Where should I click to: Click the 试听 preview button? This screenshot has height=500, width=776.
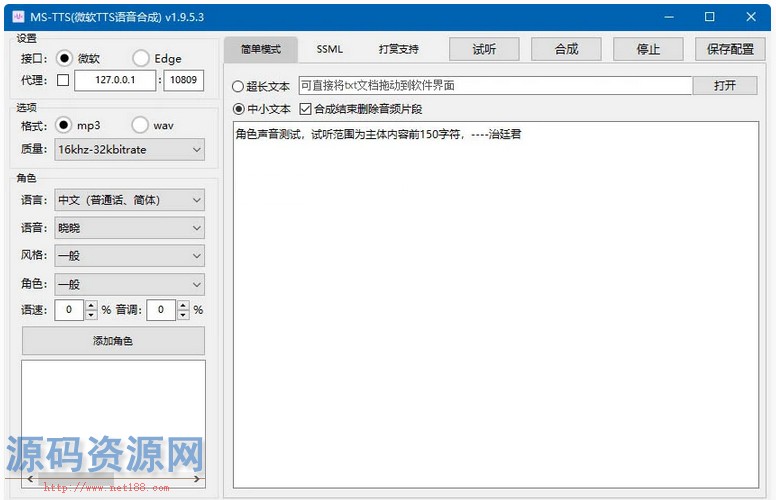(x=484, y=49)
